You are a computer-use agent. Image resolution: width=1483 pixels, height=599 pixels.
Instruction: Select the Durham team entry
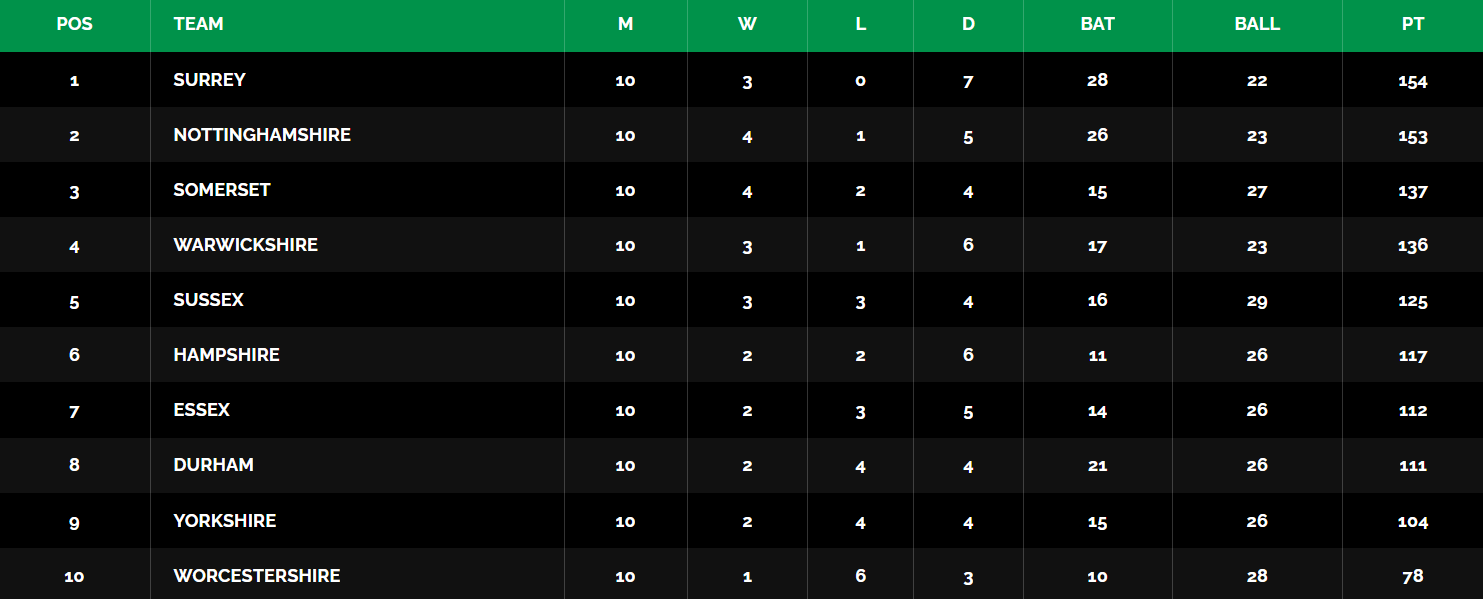[x=213, y=465]
